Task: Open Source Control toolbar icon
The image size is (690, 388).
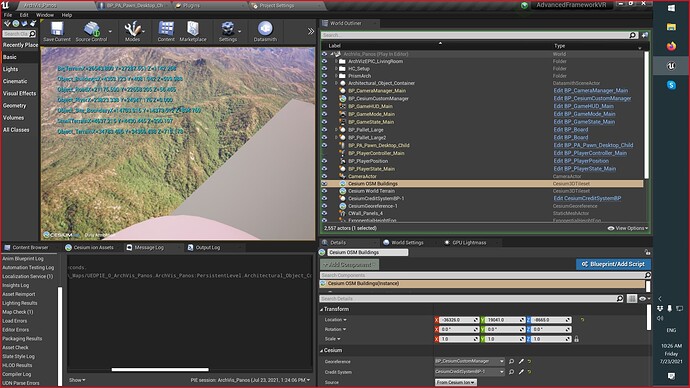Action: coord(92,31)
